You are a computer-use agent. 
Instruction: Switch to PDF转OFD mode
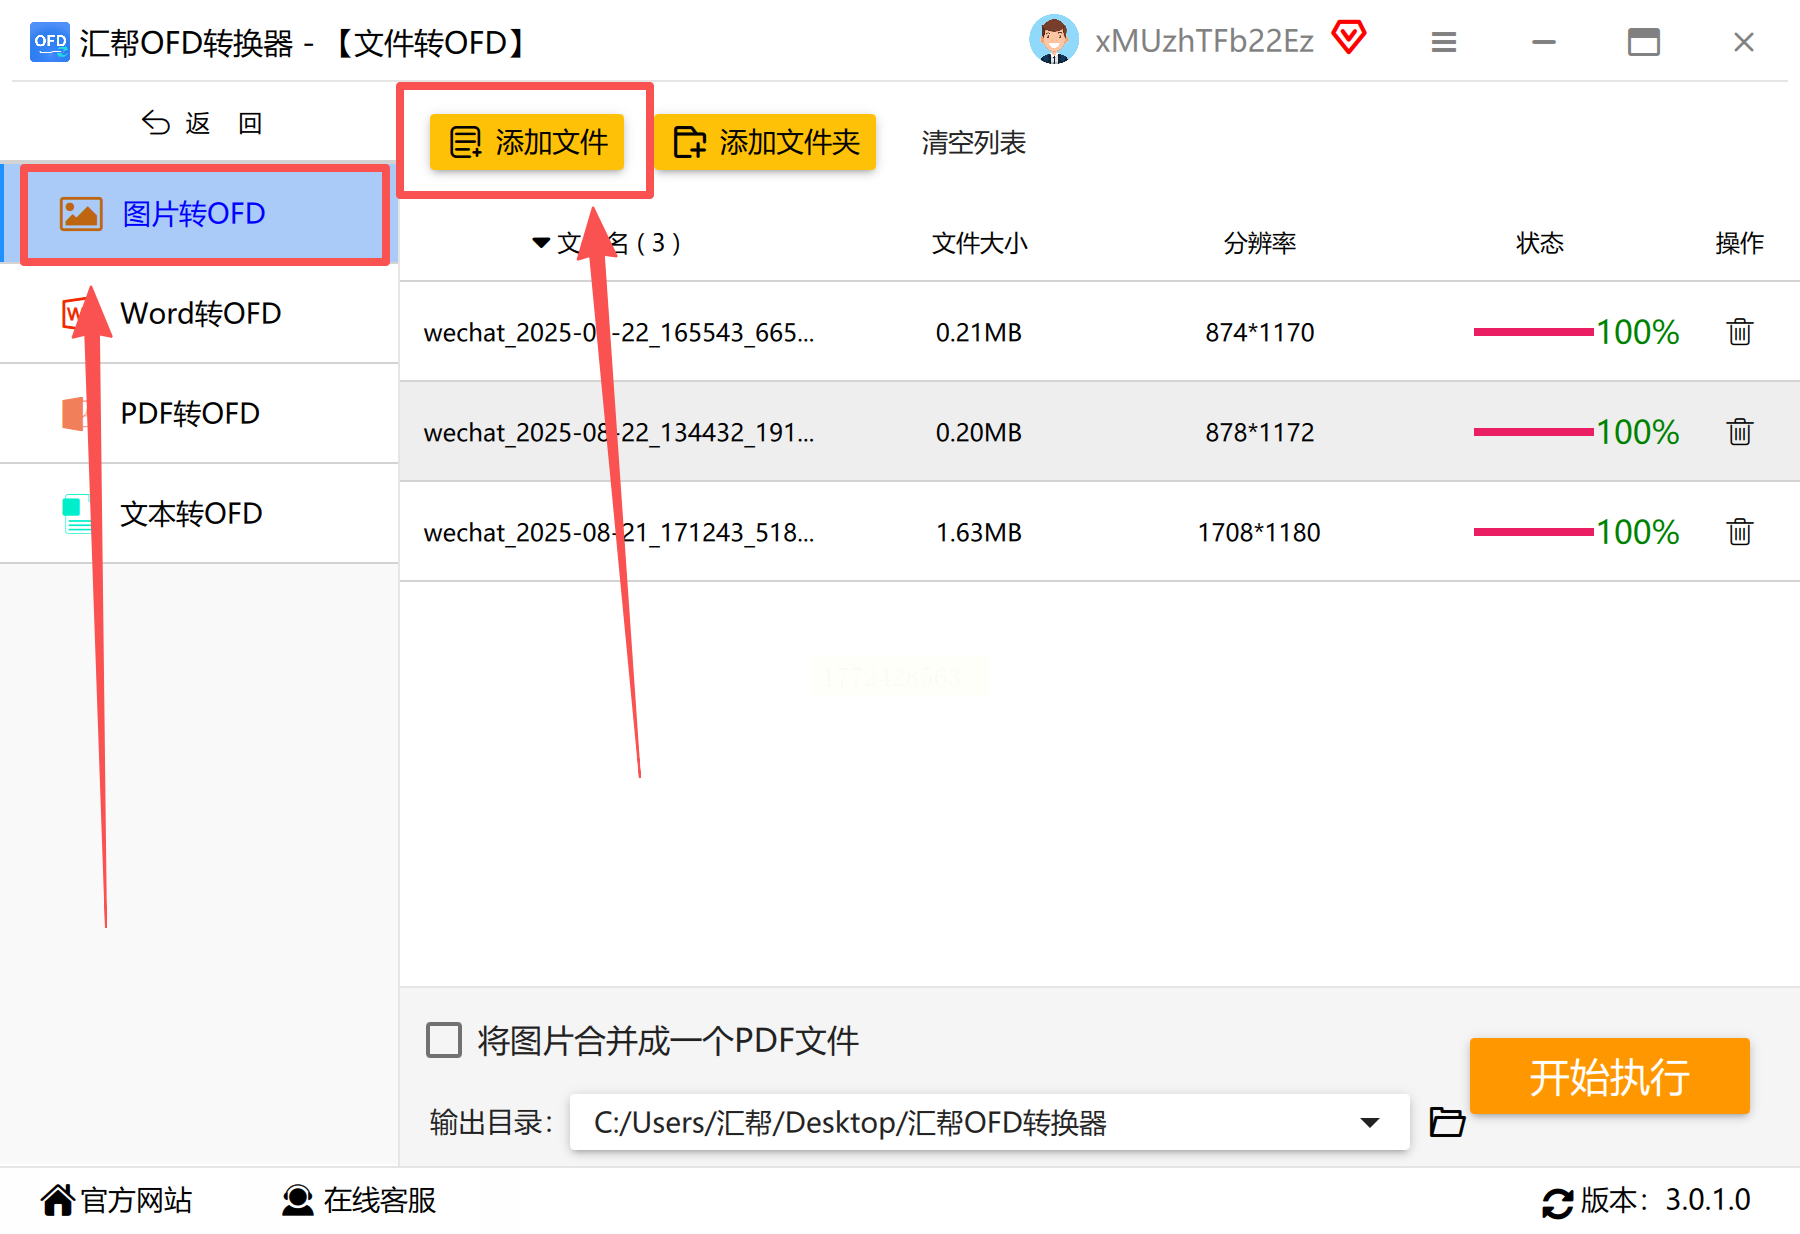point(200,414)
